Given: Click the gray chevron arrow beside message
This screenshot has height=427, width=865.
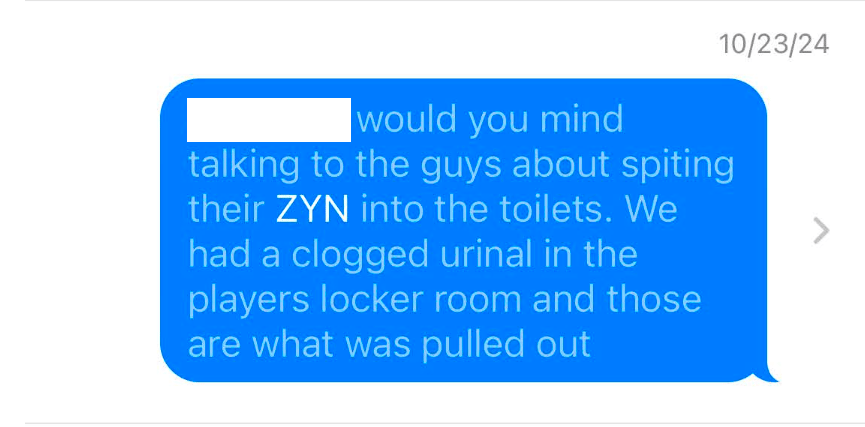Looking at the screenshot, I should 821,231.
